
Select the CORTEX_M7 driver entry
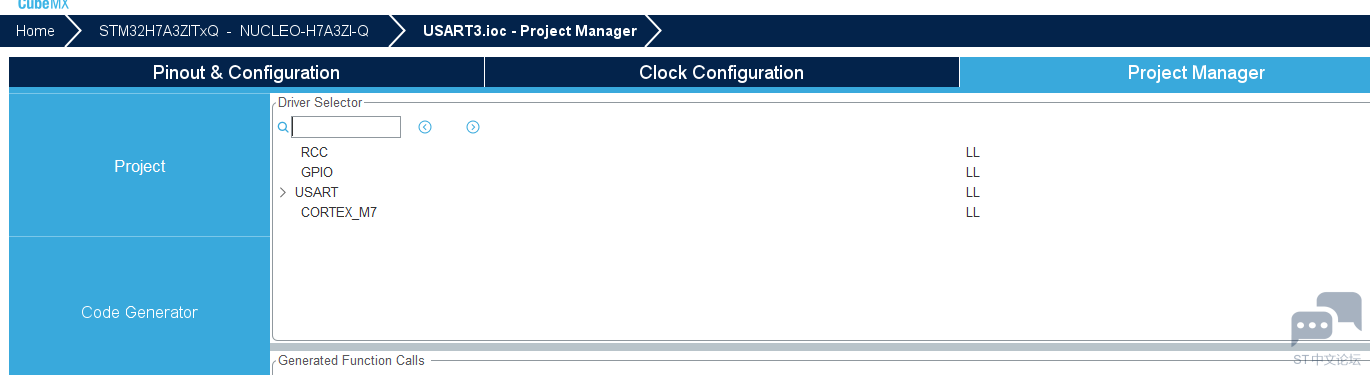pyautogui.click(x=339, y=213)
